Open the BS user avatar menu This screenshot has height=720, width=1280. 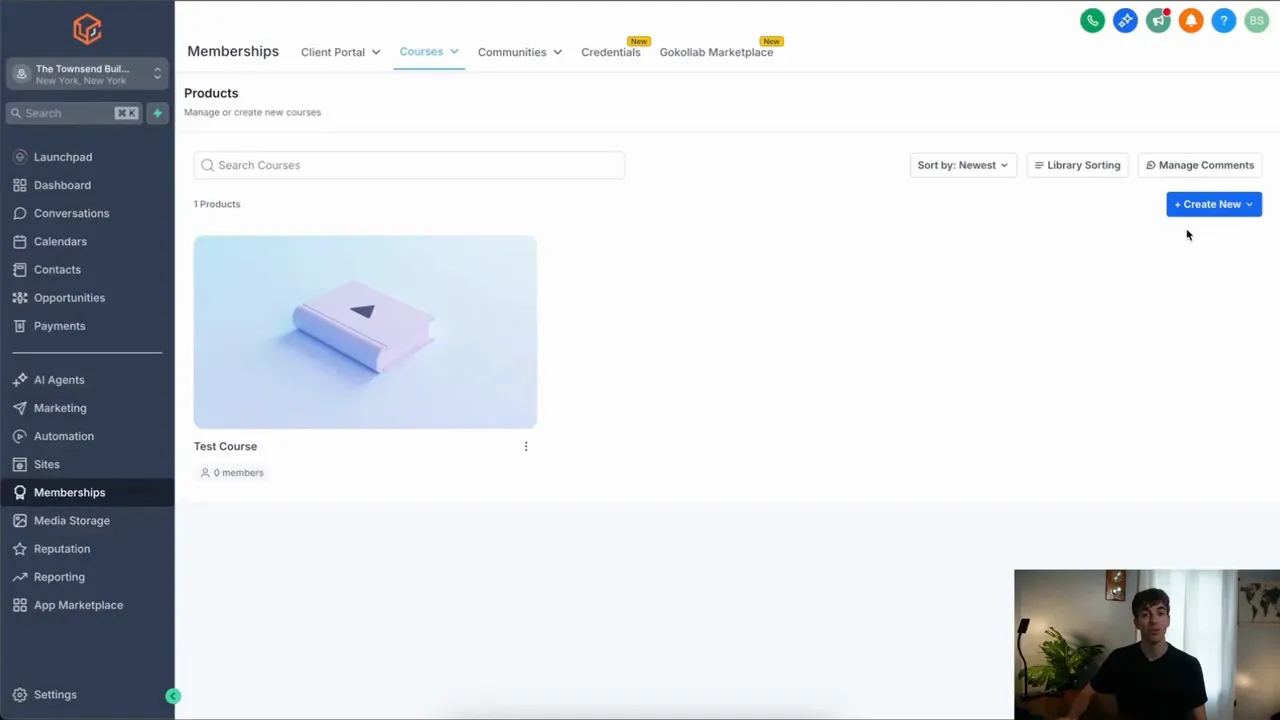click(x=1257, y=20)
